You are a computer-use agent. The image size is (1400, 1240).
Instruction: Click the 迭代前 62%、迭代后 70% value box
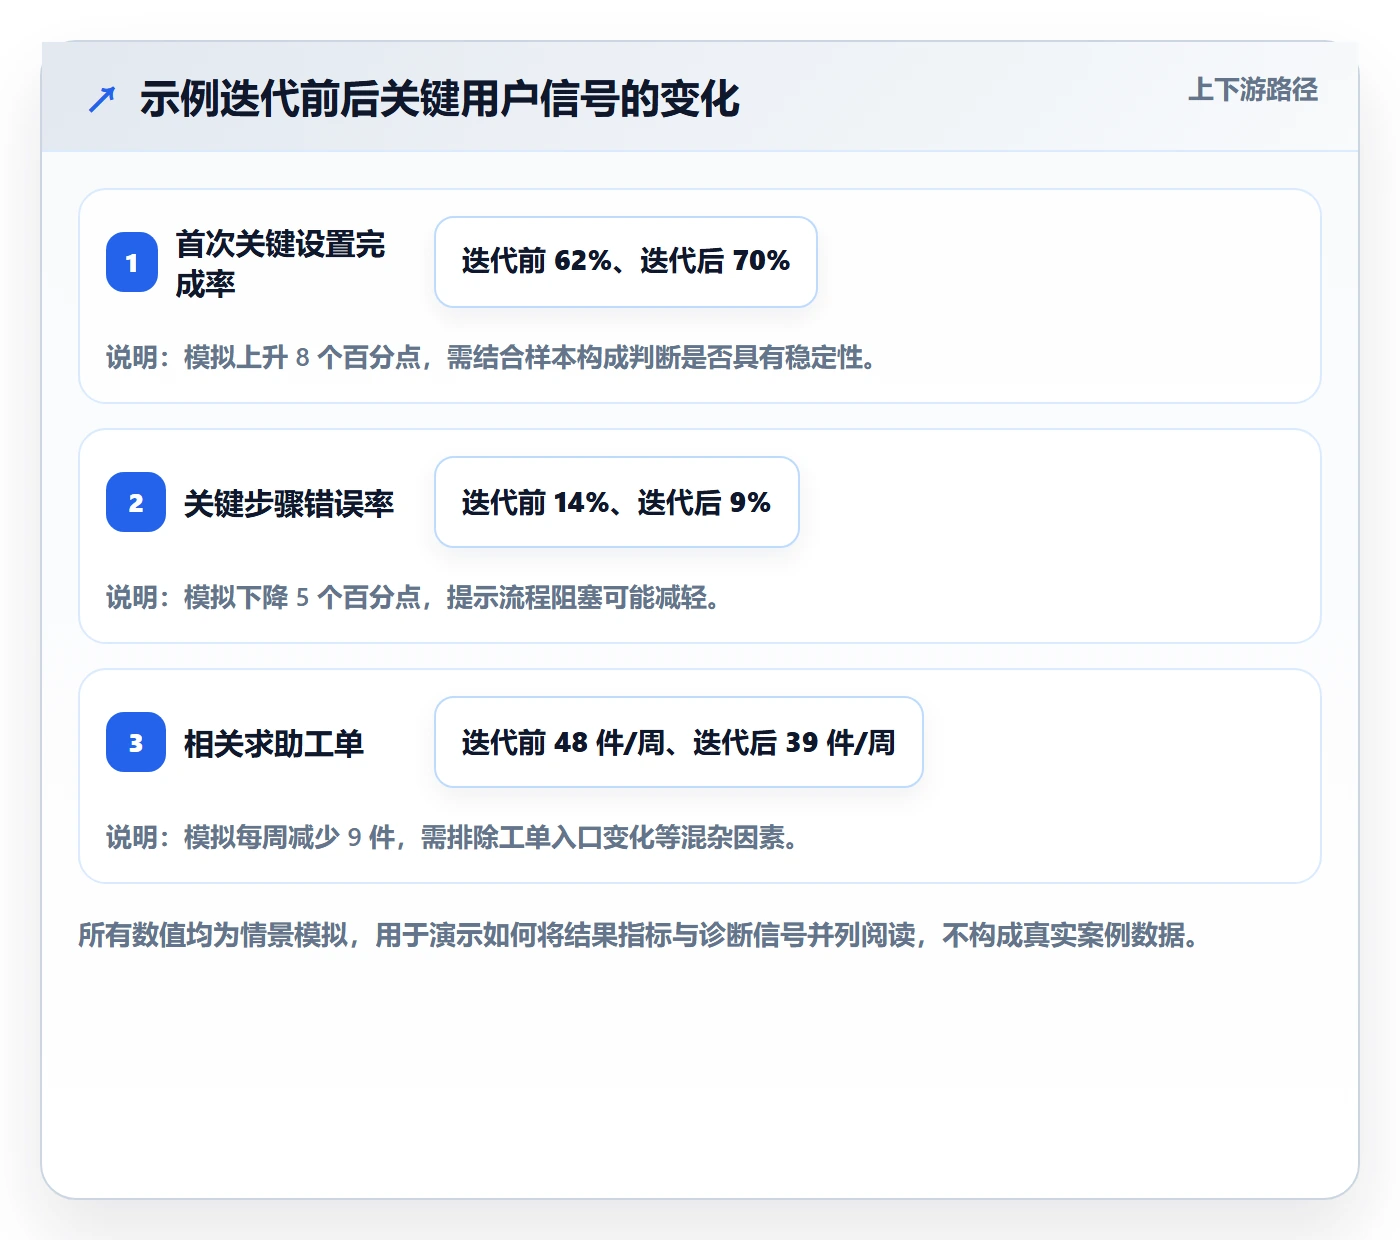(x=626, y=262)
